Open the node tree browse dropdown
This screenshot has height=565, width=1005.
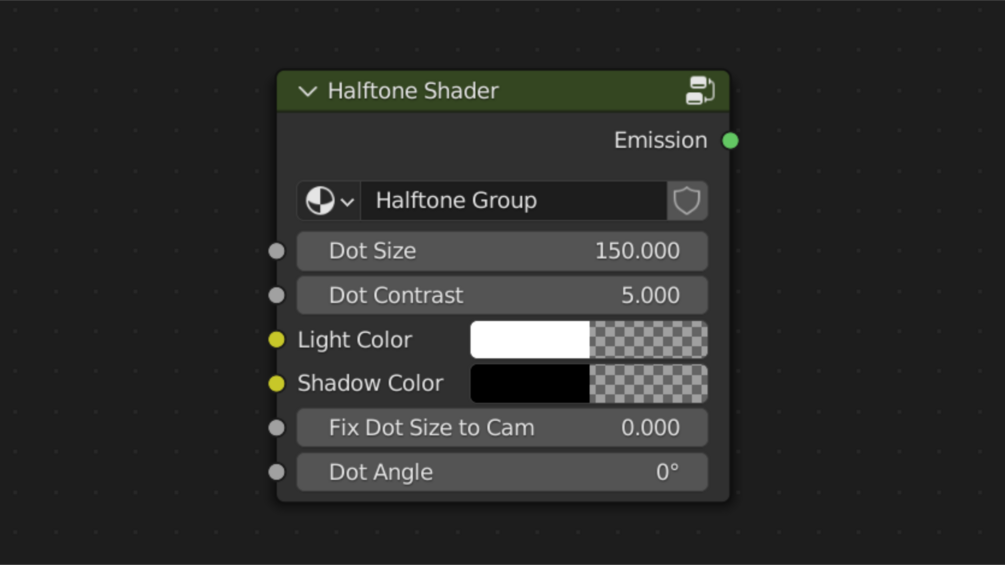coord(329,201)
